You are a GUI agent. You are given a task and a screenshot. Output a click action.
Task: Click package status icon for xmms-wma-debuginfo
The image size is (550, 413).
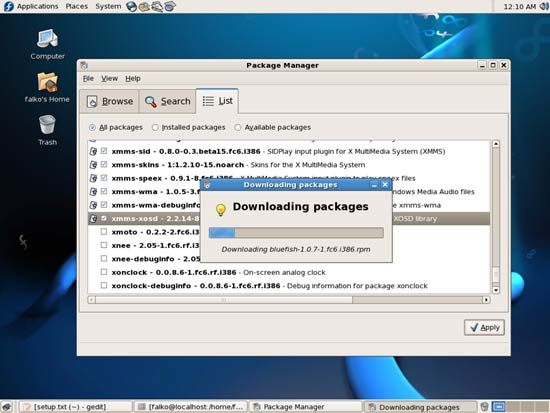pyautogui.click(x=93, y=205)
